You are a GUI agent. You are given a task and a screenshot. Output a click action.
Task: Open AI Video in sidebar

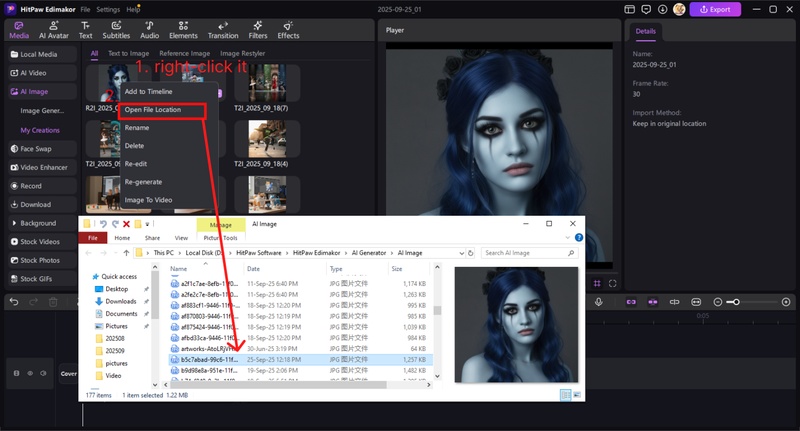coord(42,73)
